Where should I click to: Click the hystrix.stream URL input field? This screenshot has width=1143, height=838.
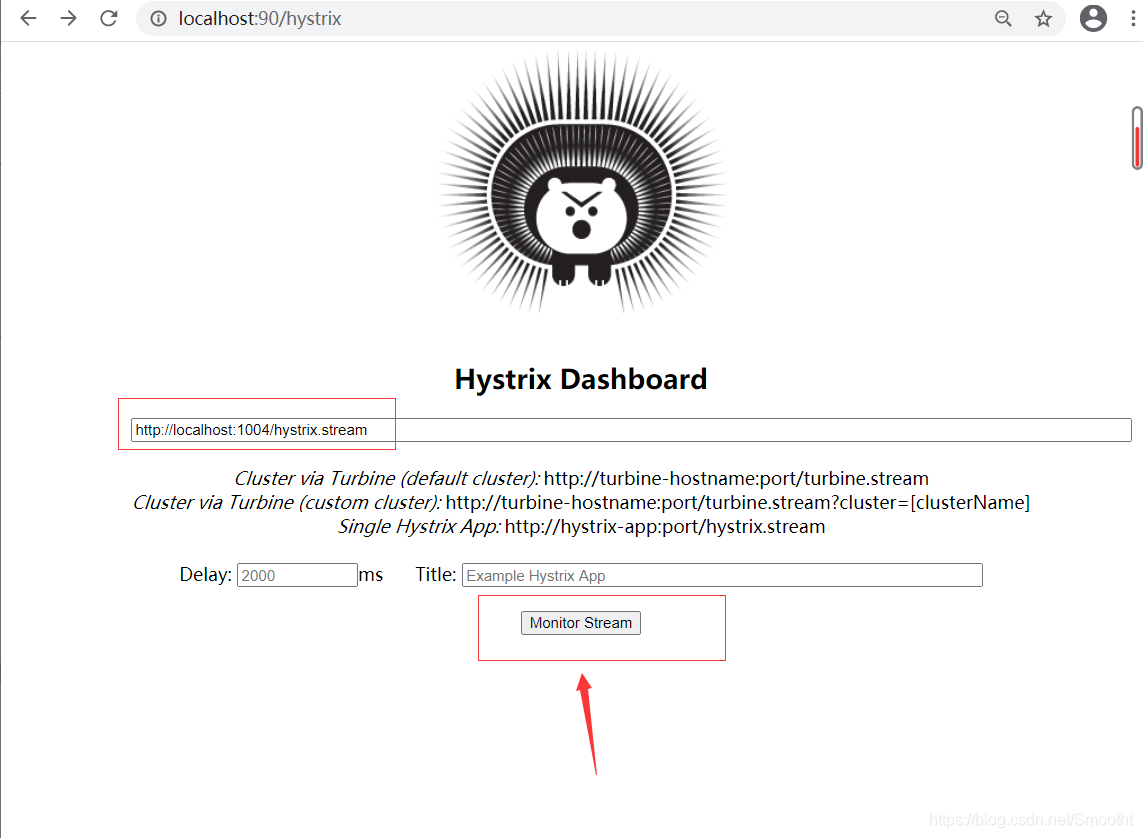point(631,430)
